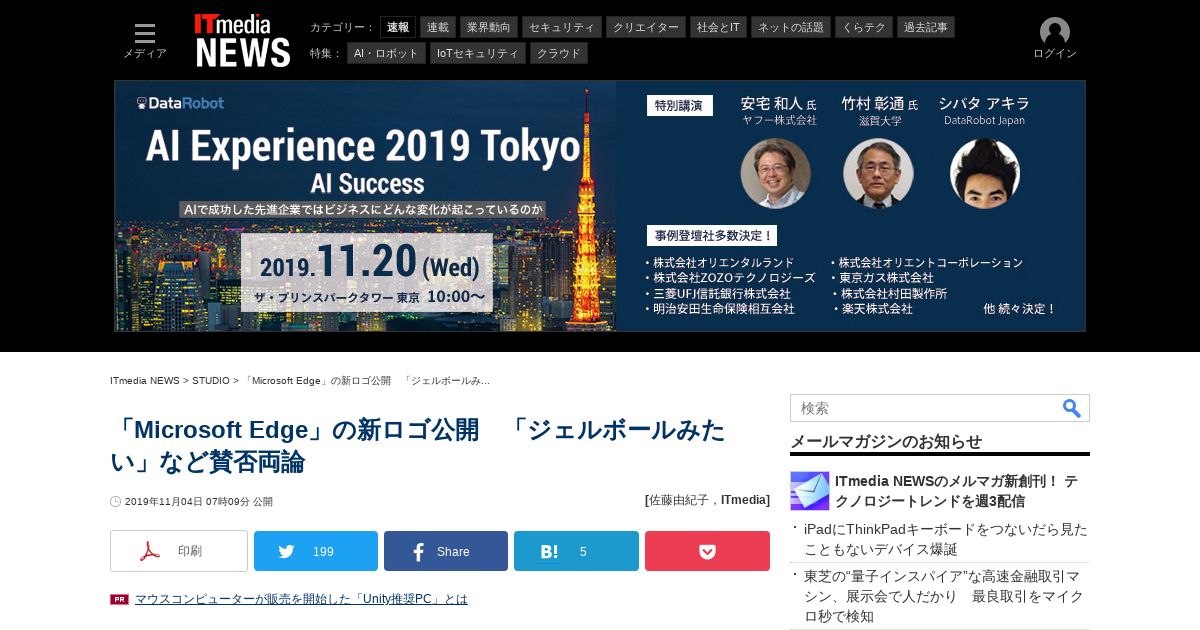The image size is (1200, 630).
Task: Click the ITmedia NEWS breadcrumb link
Action: point(145,381)
